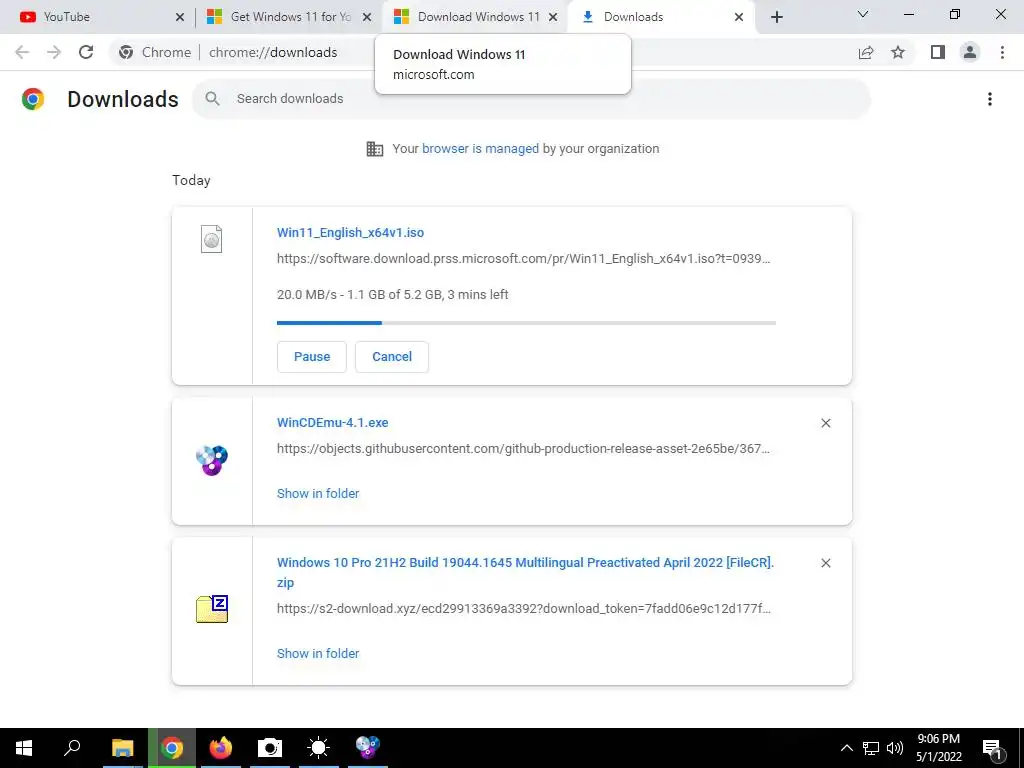The image size is (1024, 768).
Task: Click the browser back arrow
Action: pyautogui.click(x=22, y=52)
